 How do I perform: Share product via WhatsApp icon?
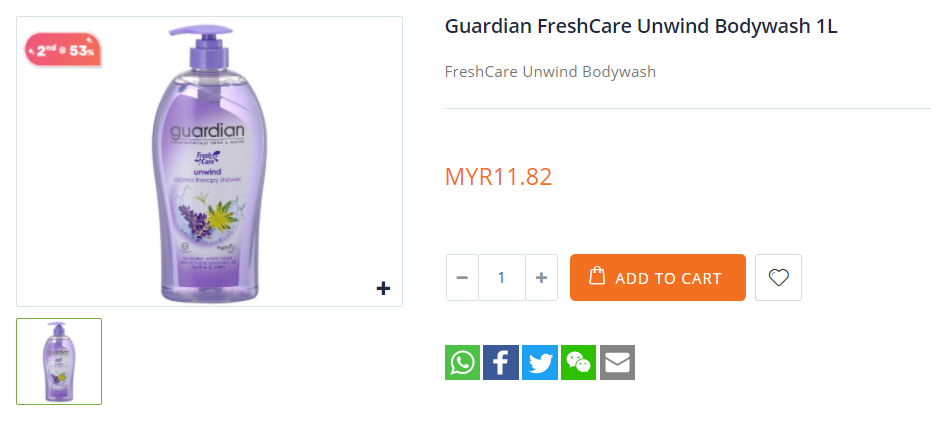point(462,362)
